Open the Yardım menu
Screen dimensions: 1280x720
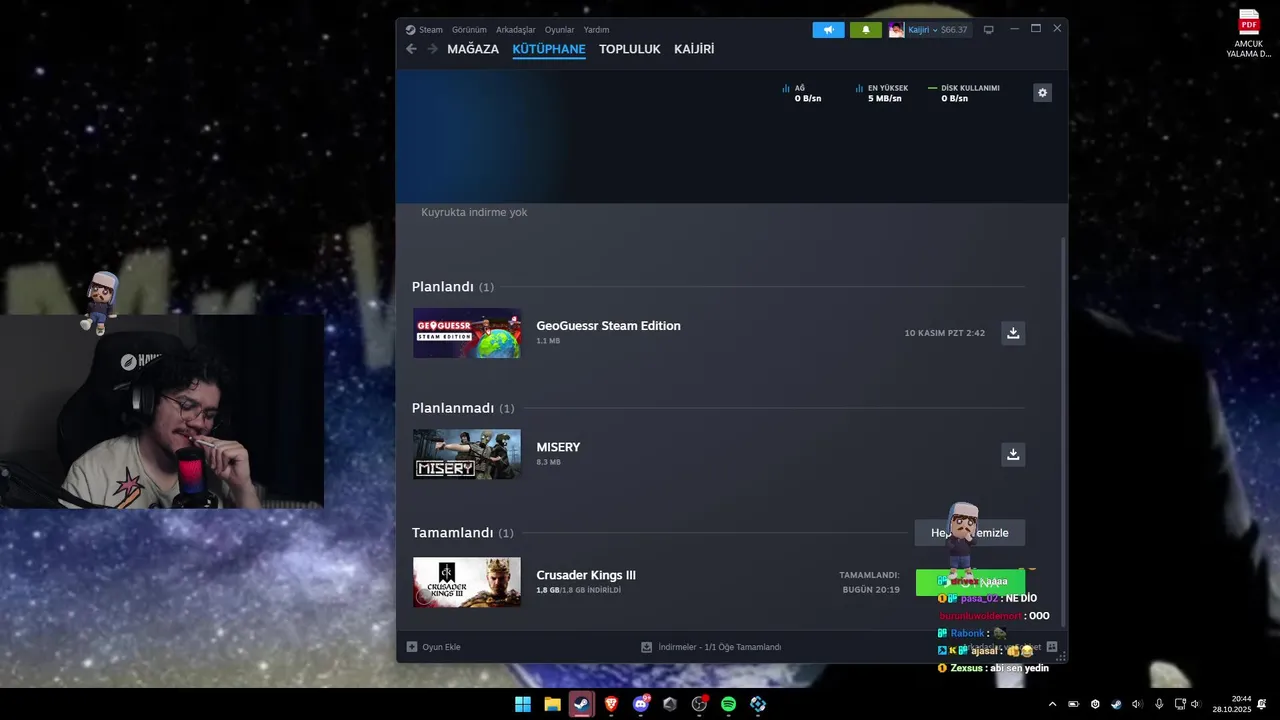point(596,30)
